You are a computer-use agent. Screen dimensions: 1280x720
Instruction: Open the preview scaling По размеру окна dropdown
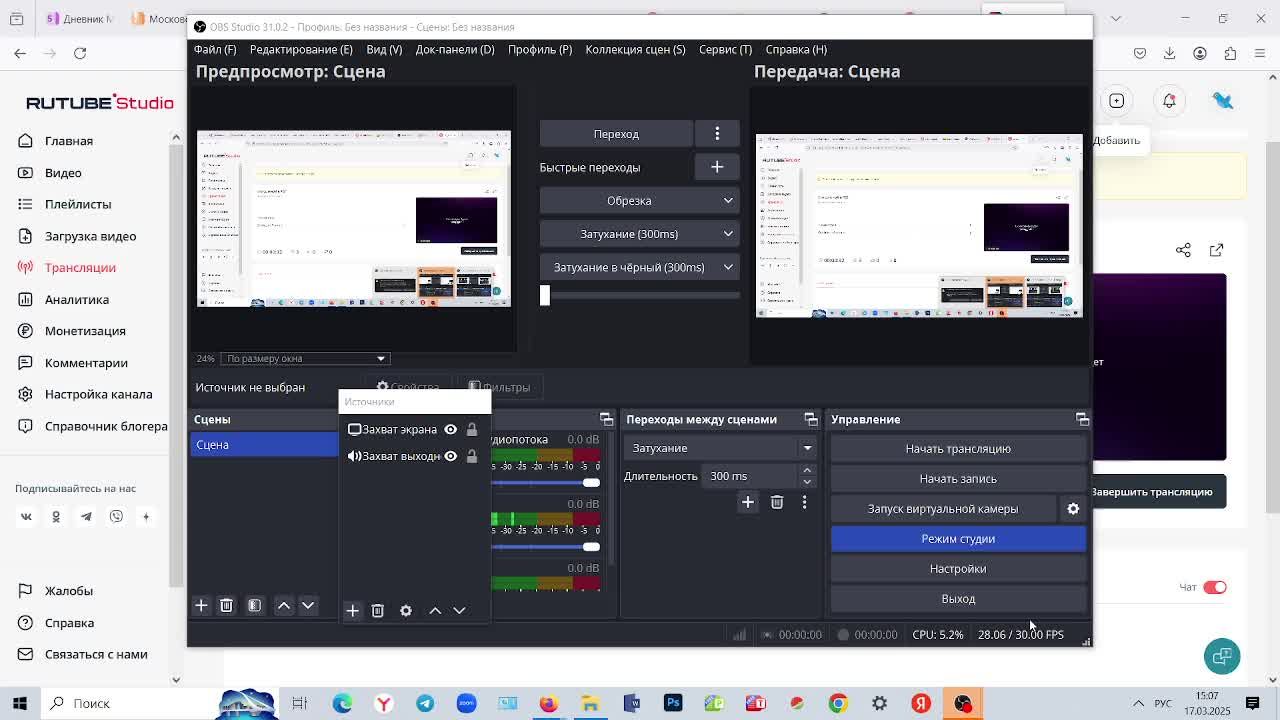pyautogui.click(x=305, y=358)
